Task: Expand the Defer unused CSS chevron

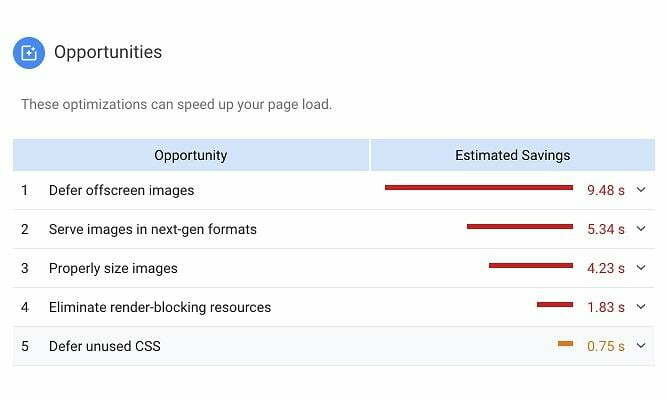Action: click(641, 346)
